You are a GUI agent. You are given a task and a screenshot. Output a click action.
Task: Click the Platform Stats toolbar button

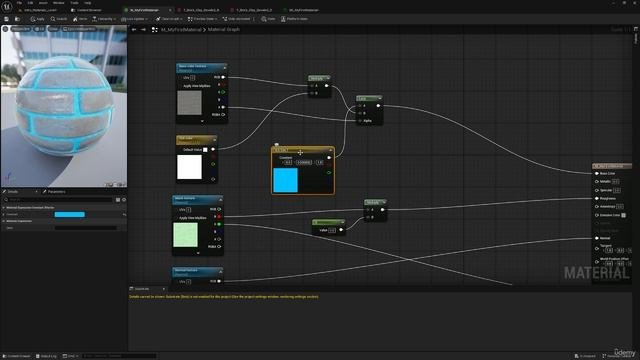pos(294,19)
